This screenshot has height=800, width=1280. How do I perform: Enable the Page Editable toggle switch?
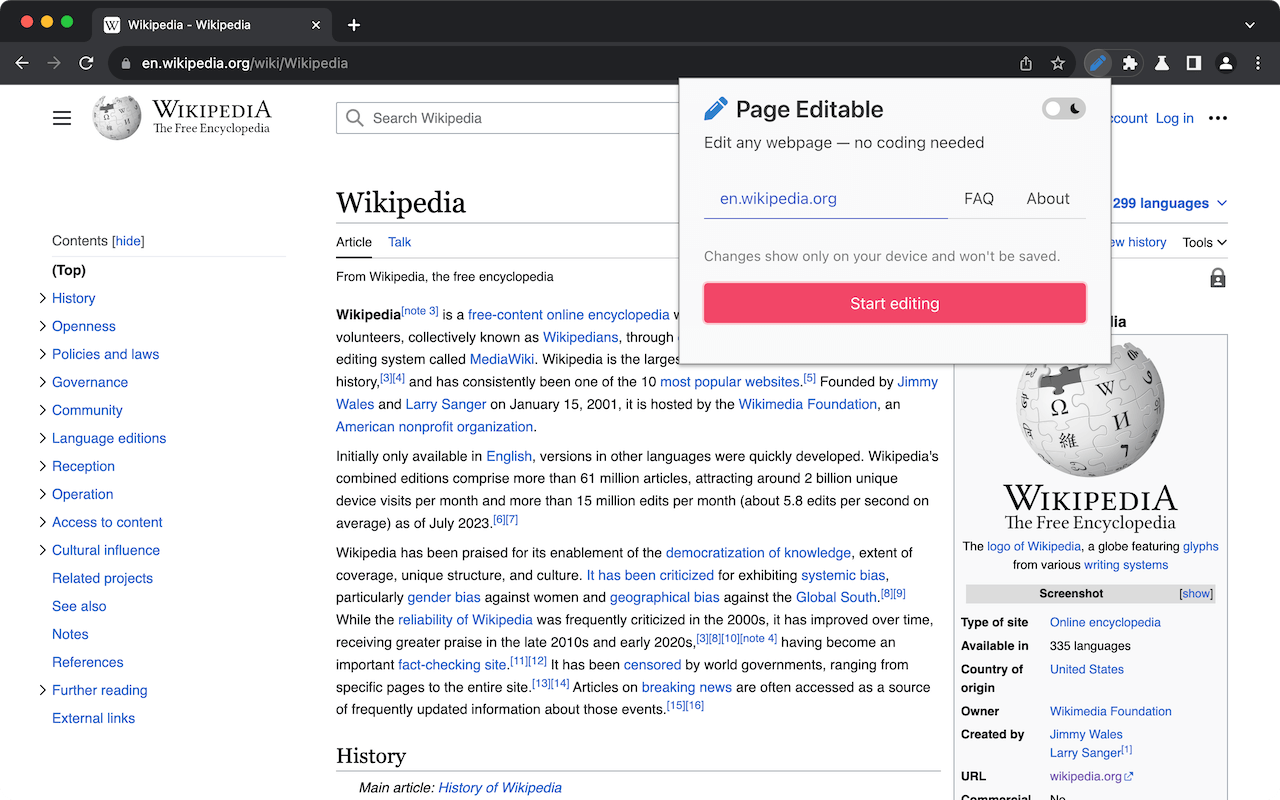[x=1063, y=108]
